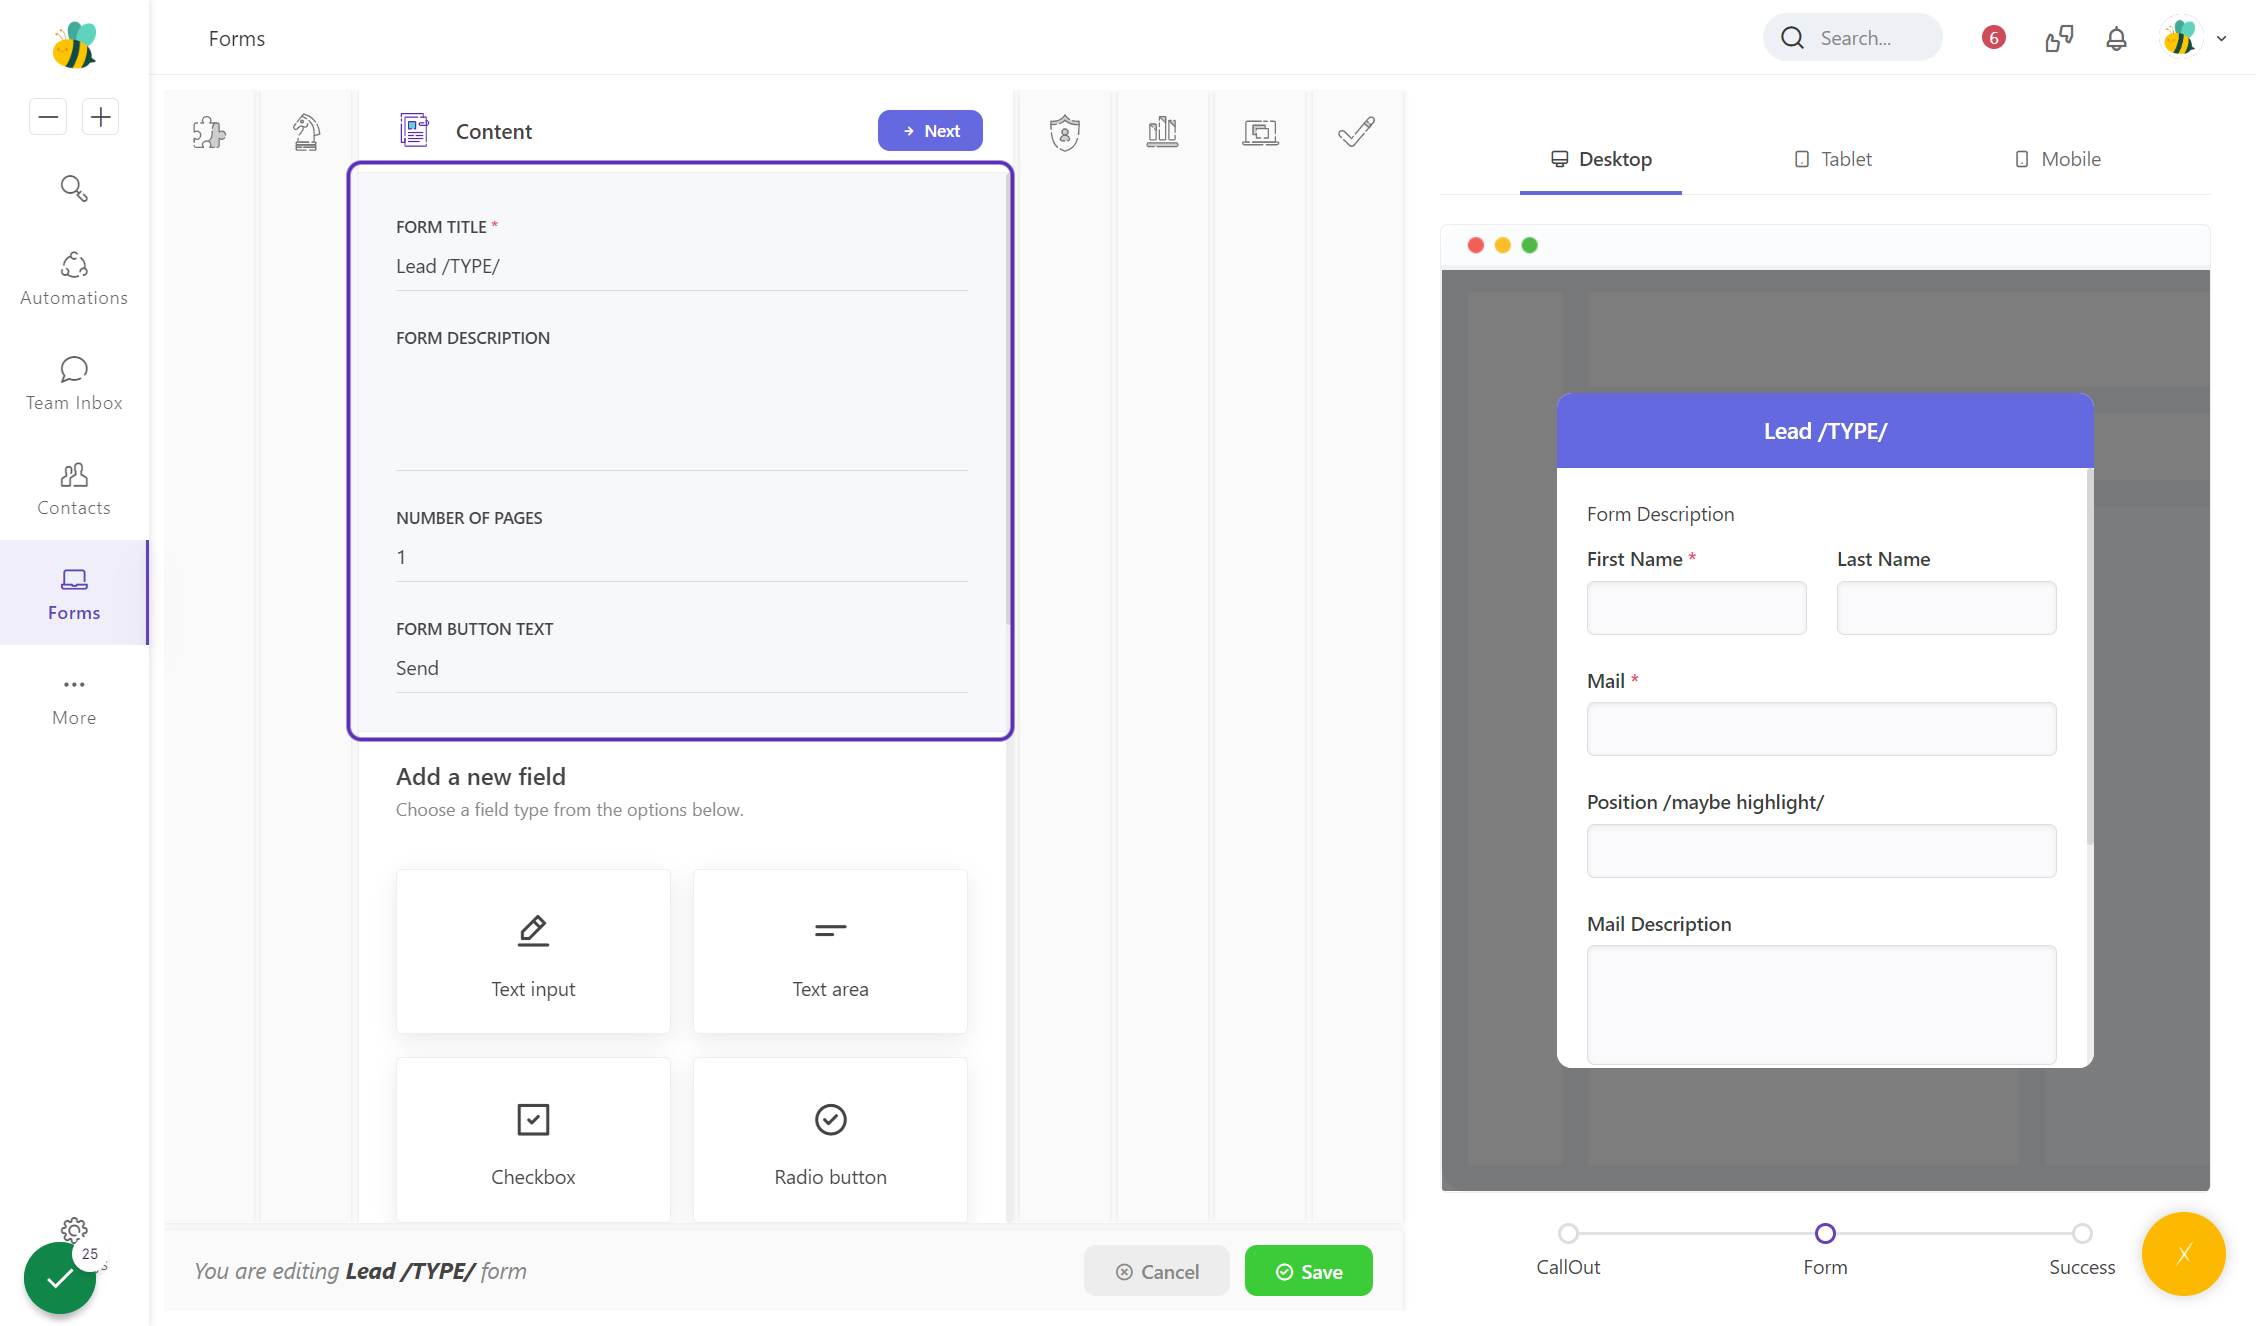Image resolution: width=2256 pixels, height=1326 pixels.
Task: Add a Text input field
Action: click(x=533, y=951)
